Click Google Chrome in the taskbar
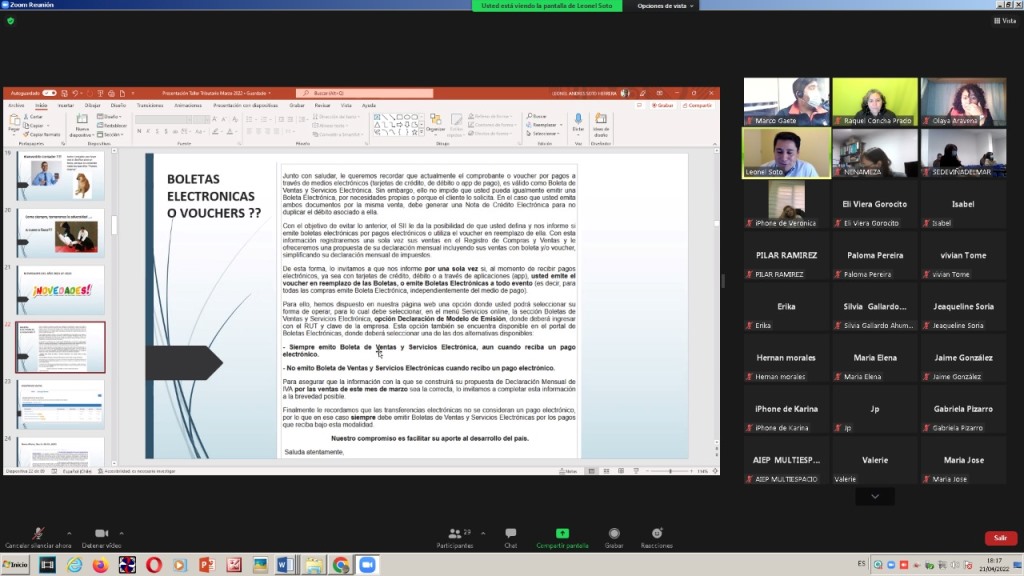The height and width of the screenshot is (576, 1024). (x=340, y=565)
